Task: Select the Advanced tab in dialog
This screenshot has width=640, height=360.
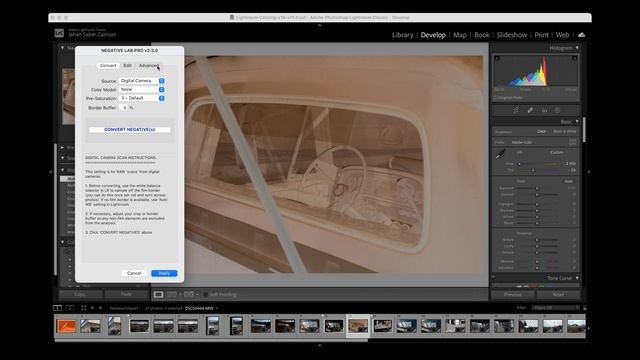Action: [149, 65]
